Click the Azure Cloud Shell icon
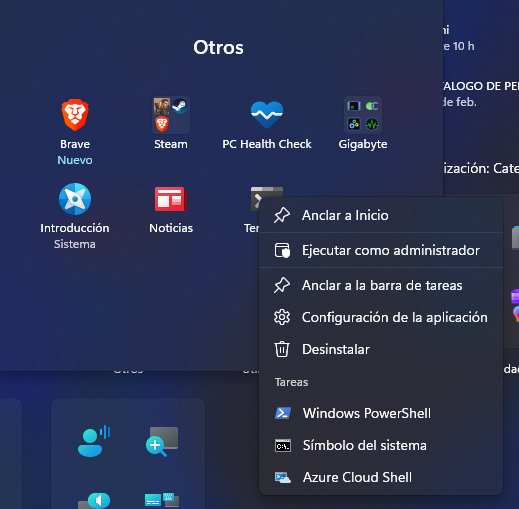519x509 pixels. pos(283,477)
